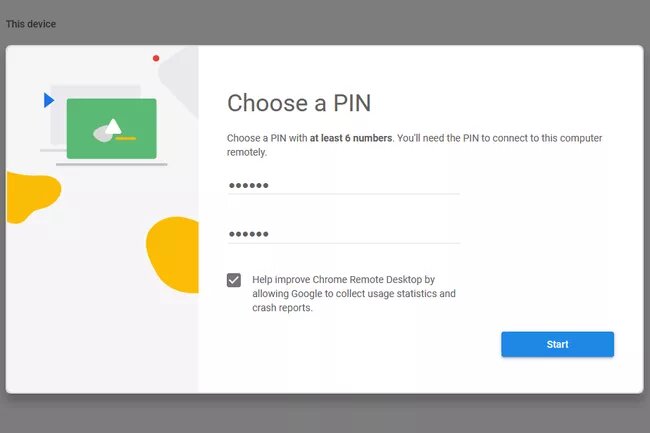The width and height of the screenshot is (650, 433).
Task: Click the blue play triangle icon
Action: click(49, 100)
